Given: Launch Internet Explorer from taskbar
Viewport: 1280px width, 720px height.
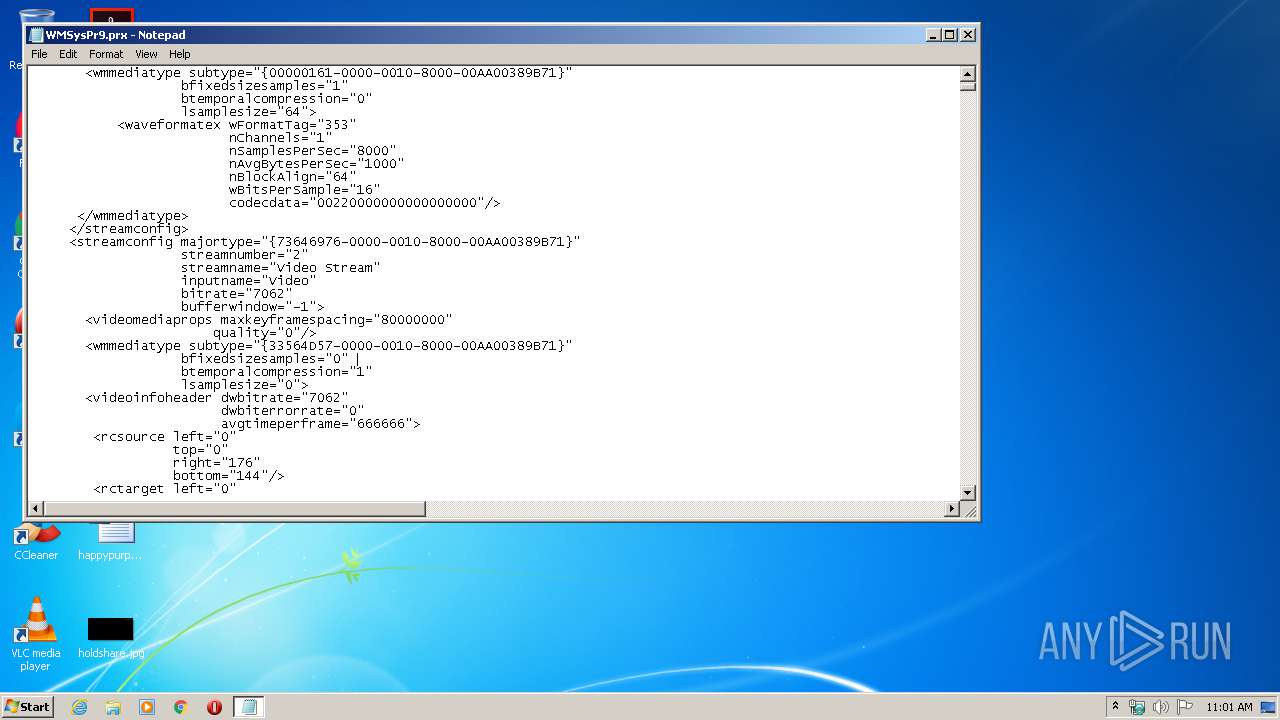Looking at the screenshot, I should coord(79,707).
